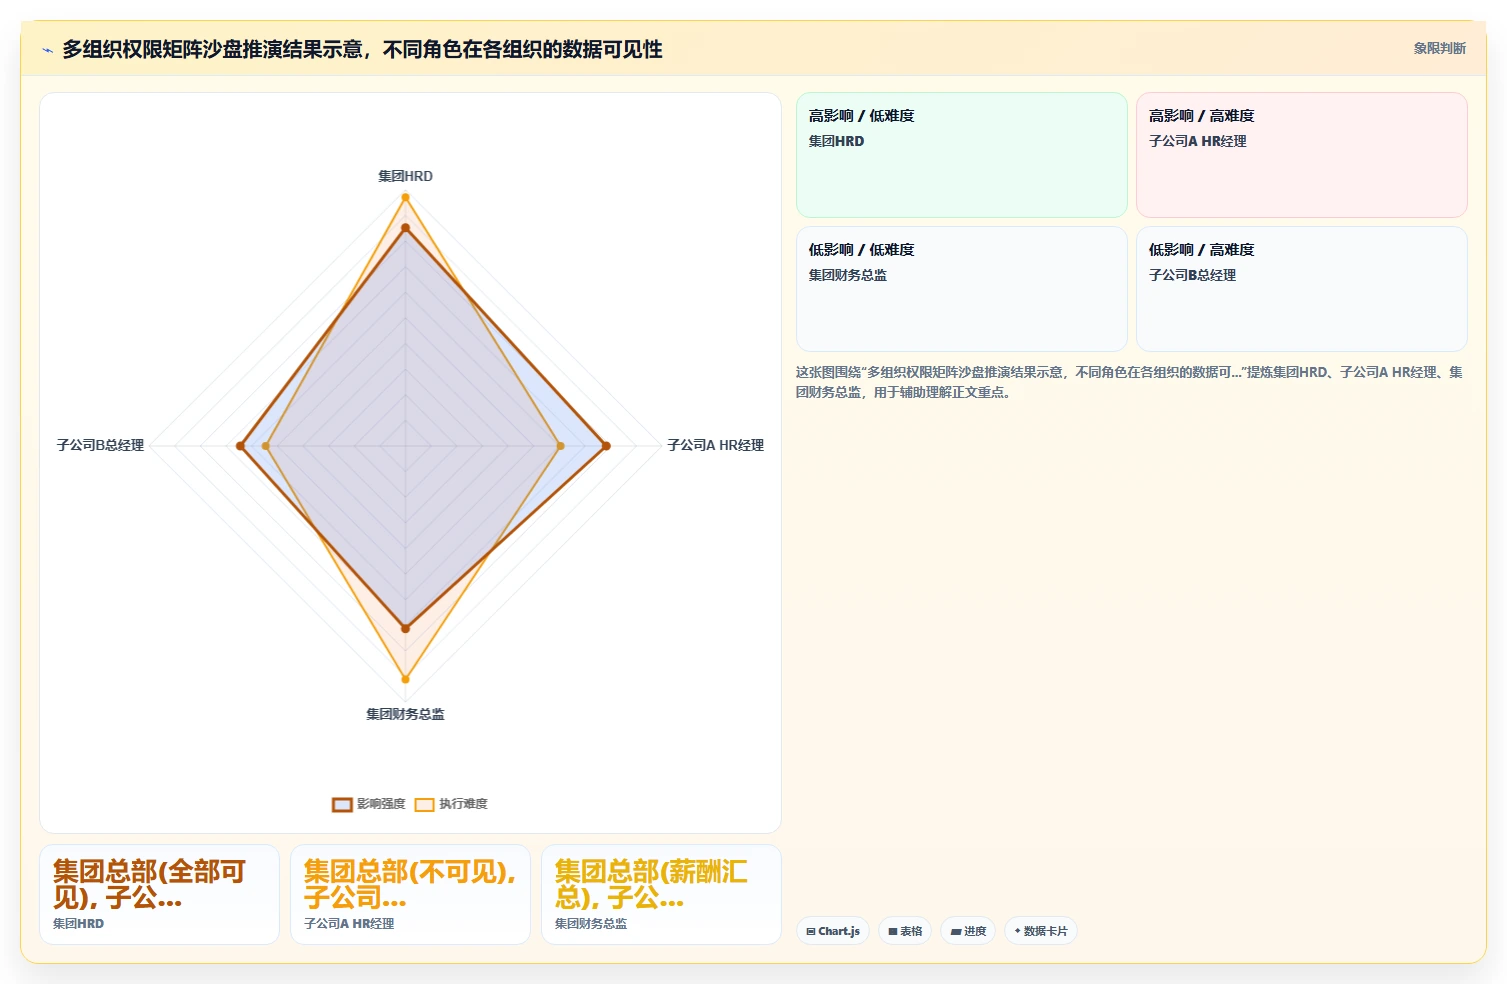Viewport: 1507px width, 984px height.
Task: Click the 象限判断 label in header
Action: pyautogui.click(x=1439, y=48)
